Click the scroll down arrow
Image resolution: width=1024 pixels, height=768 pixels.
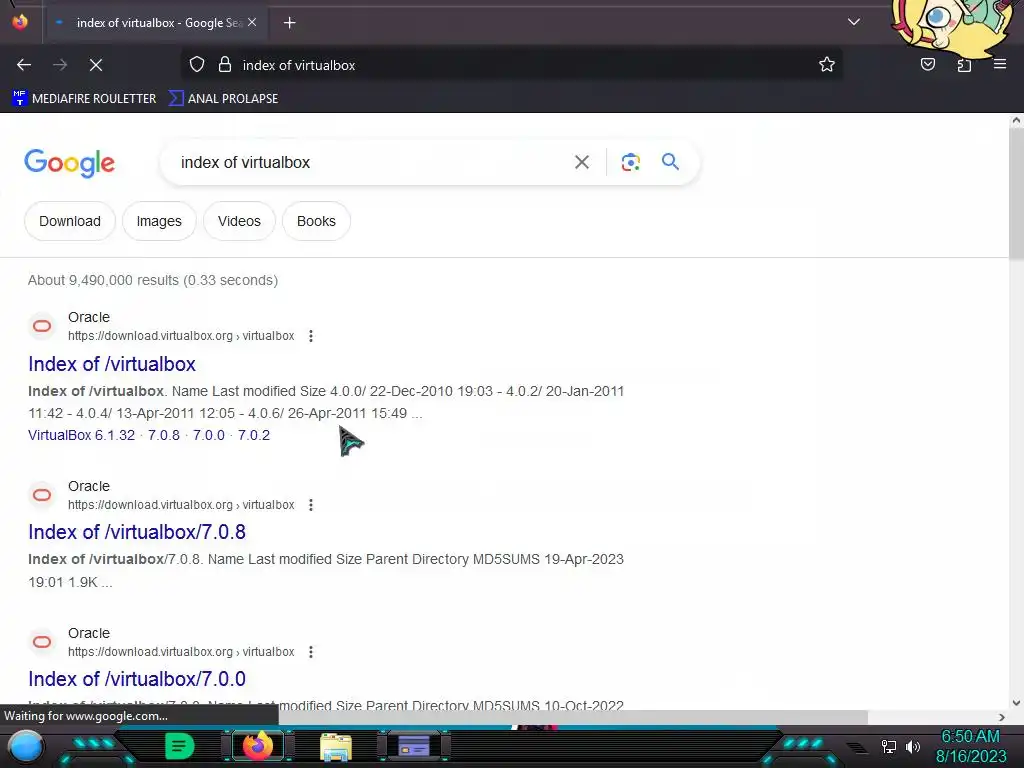coord(1016,703)
